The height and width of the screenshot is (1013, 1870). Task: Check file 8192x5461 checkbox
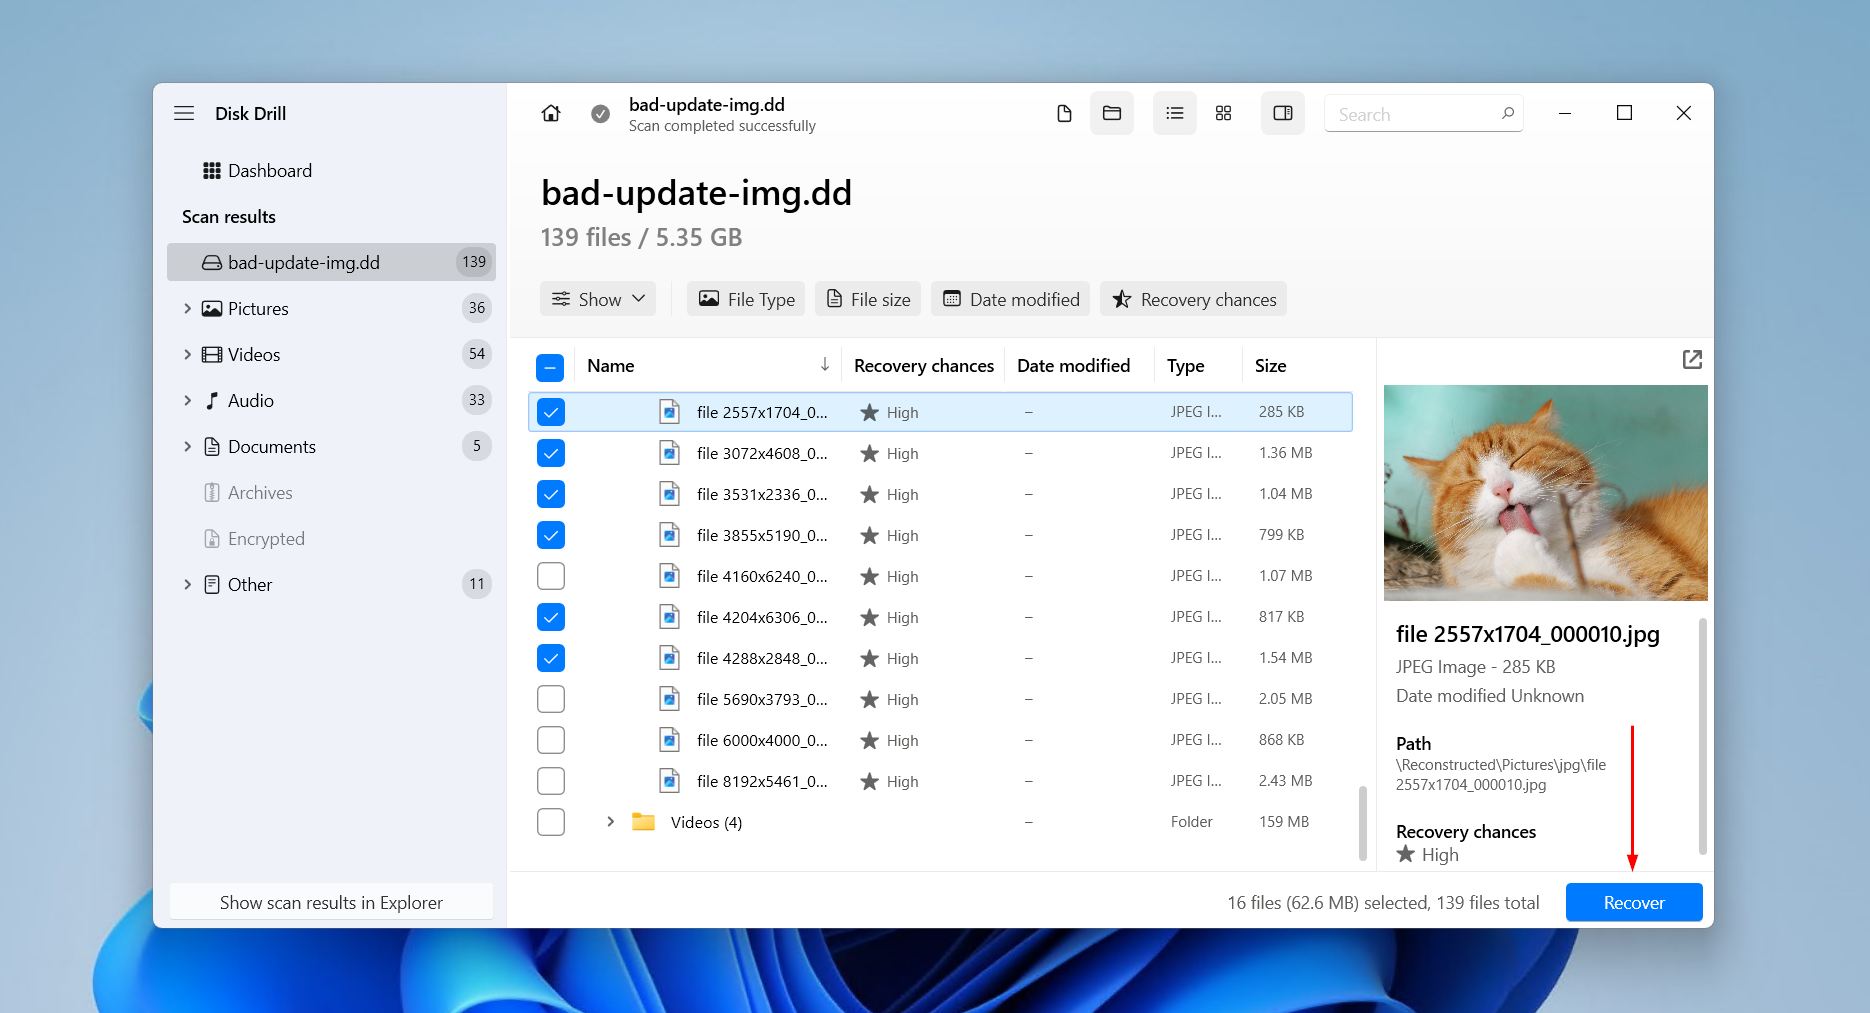(x=551, y=781)
